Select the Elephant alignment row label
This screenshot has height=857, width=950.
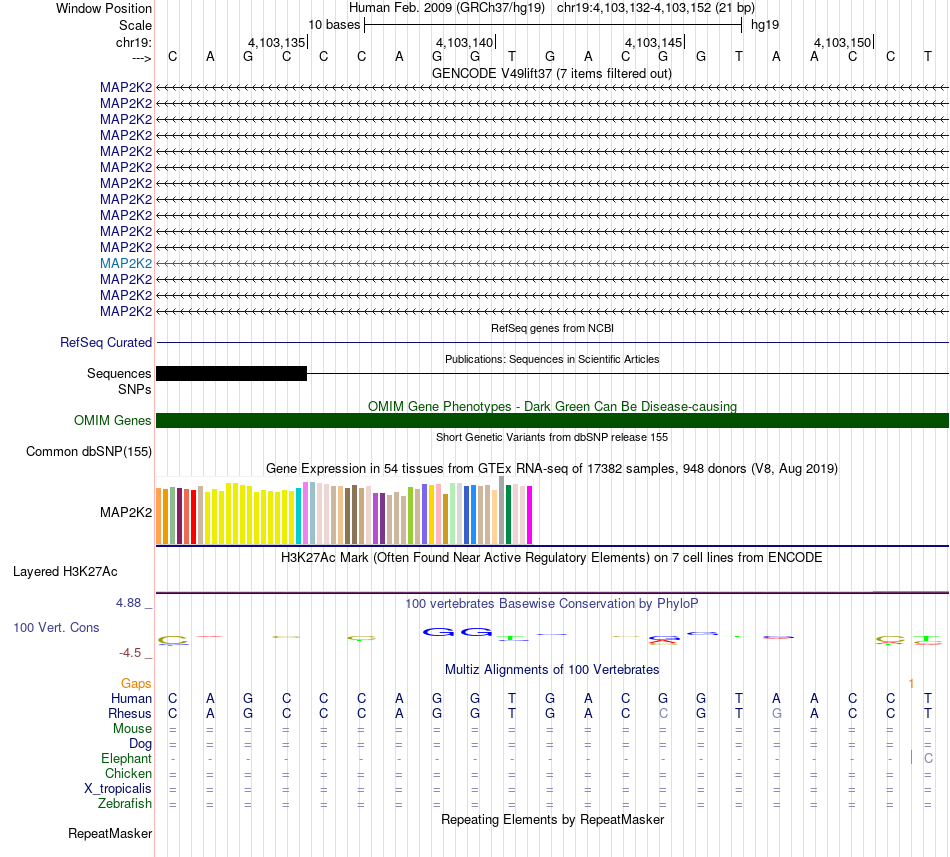click(x=127, y=759)
